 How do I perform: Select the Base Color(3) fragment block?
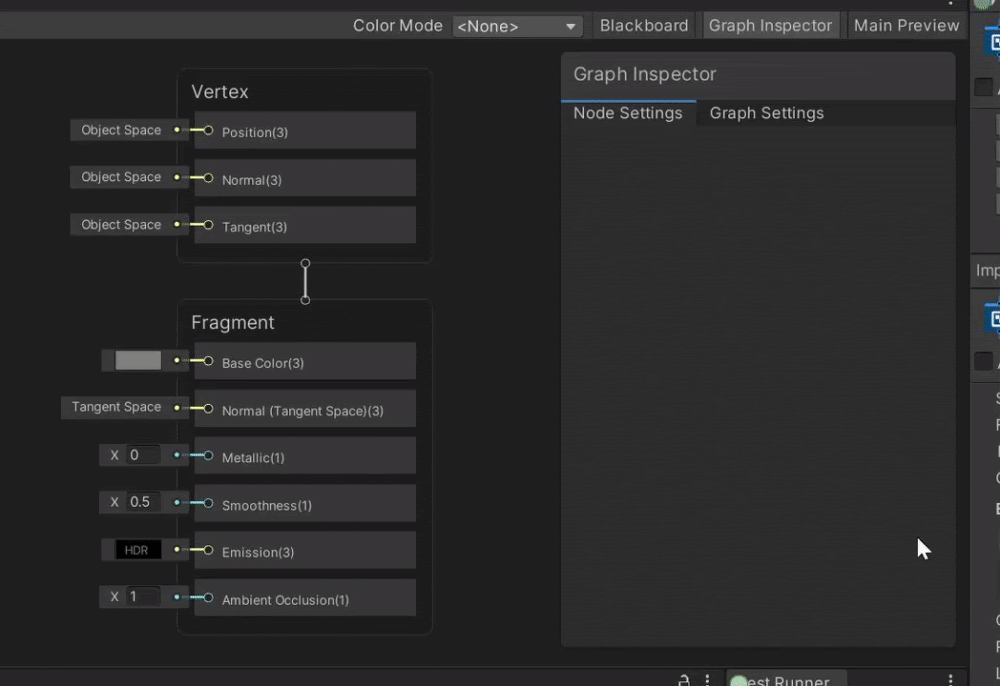click(305, 361)
